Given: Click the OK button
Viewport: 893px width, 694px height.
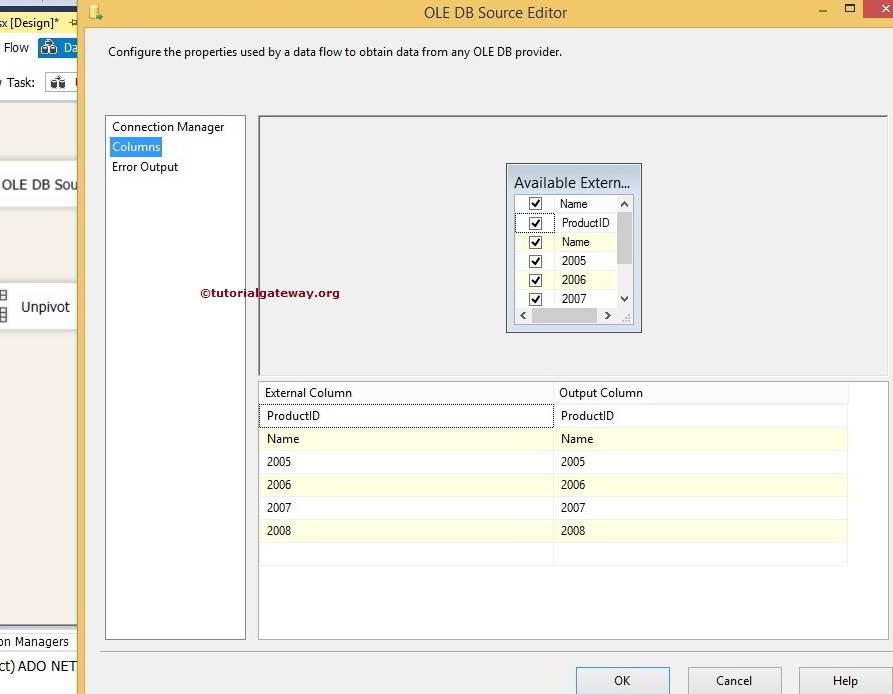Looking at the screenshot, I should pos(622,680).
